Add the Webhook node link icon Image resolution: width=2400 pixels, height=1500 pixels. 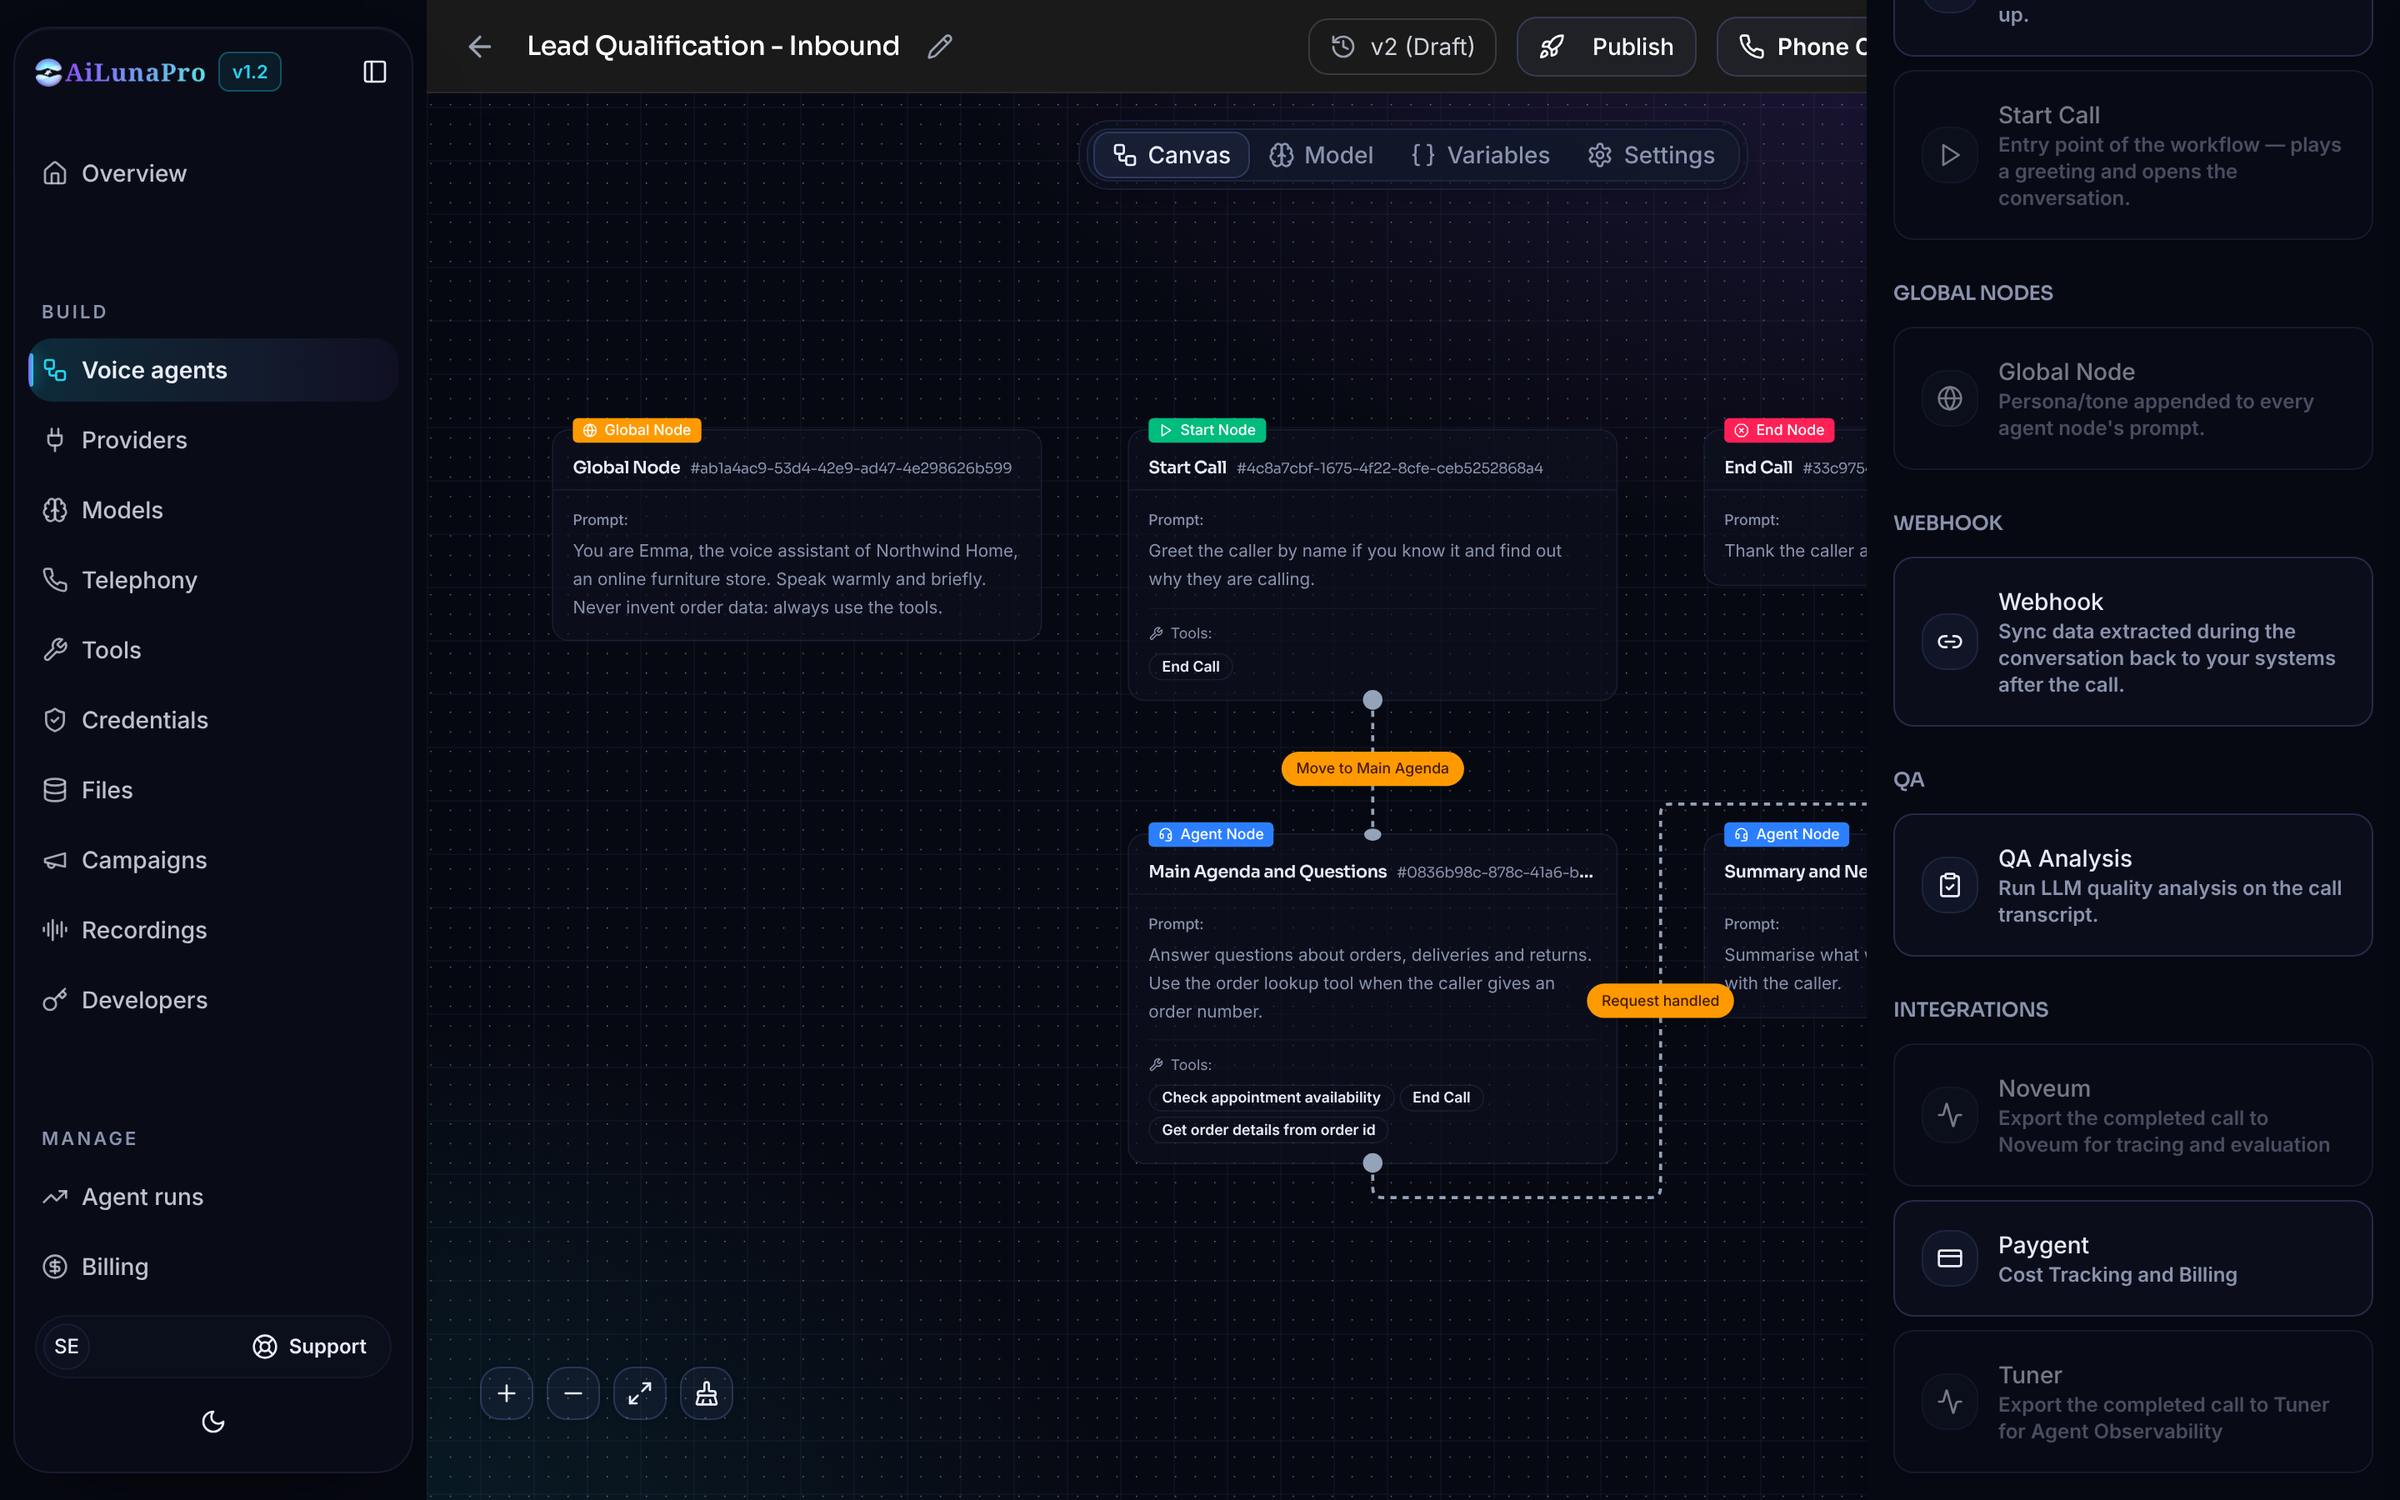pos(1950,642)
